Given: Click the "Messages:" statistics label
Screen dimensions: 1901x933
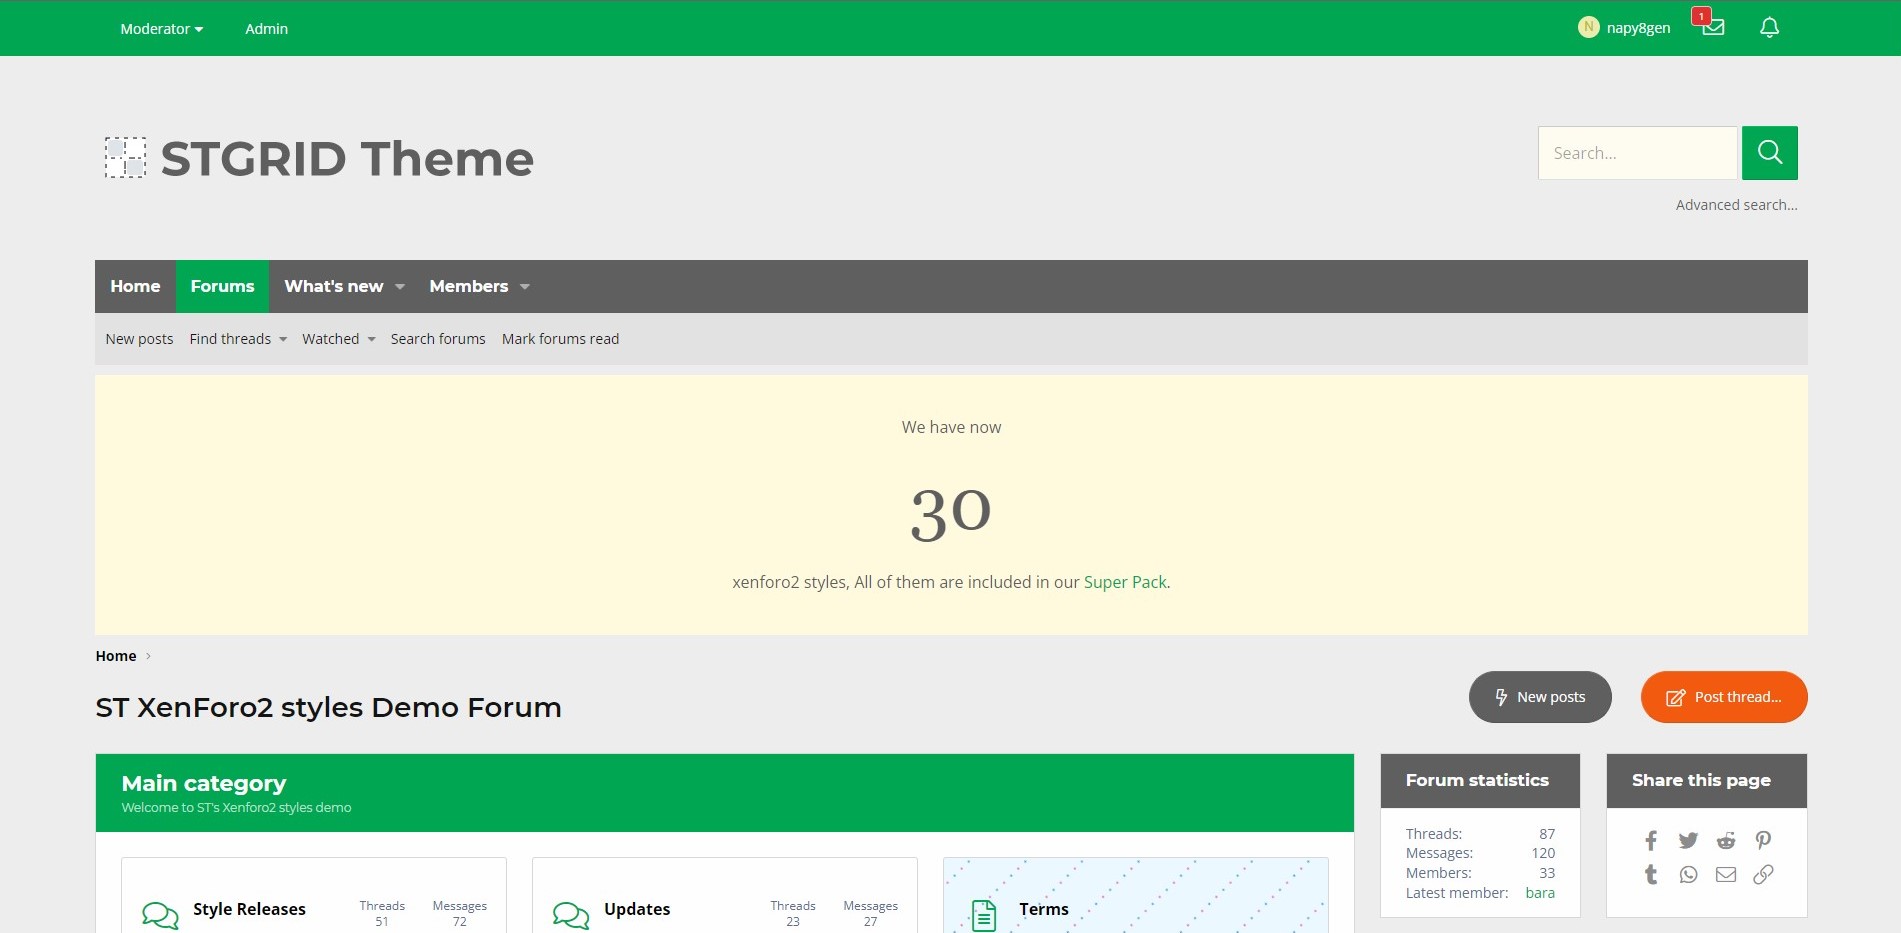Looking at the screenshot, I should (x=1439, y=853).
